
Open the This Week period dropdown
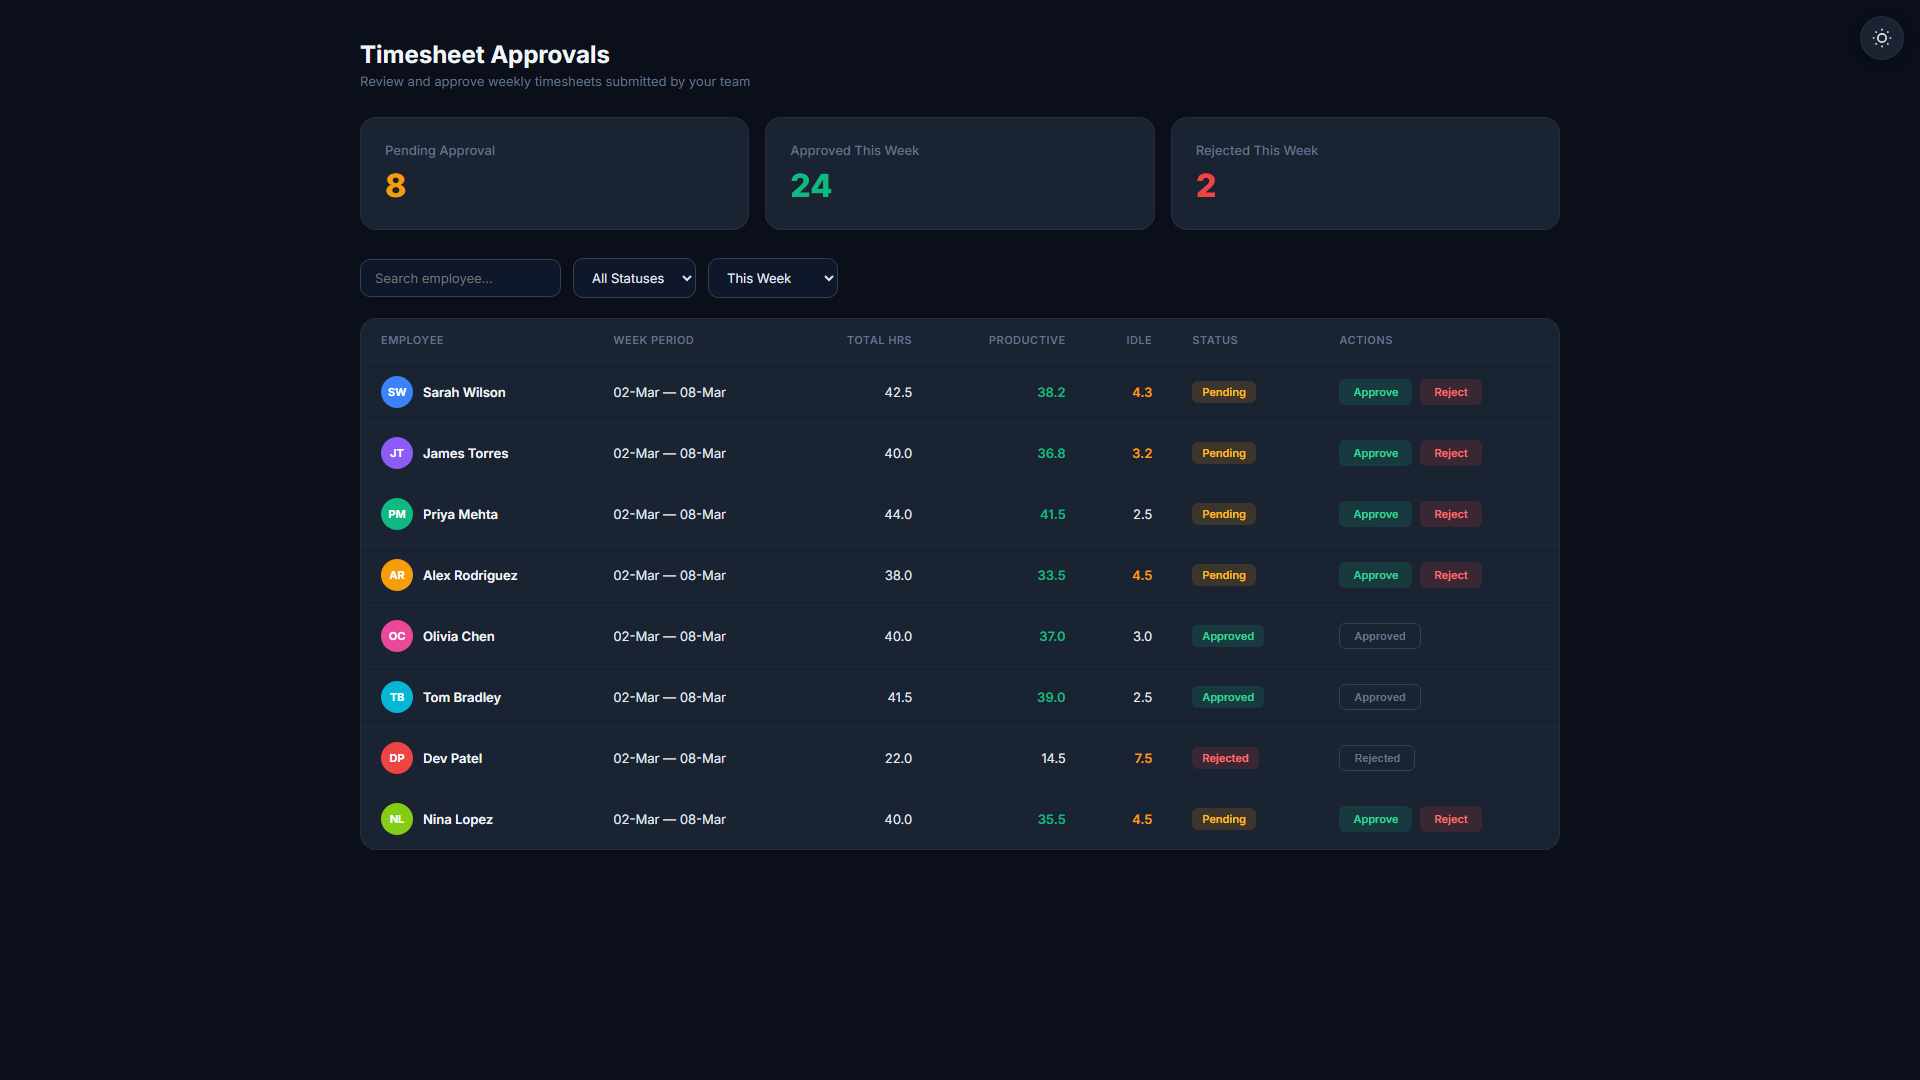point(773,278)
